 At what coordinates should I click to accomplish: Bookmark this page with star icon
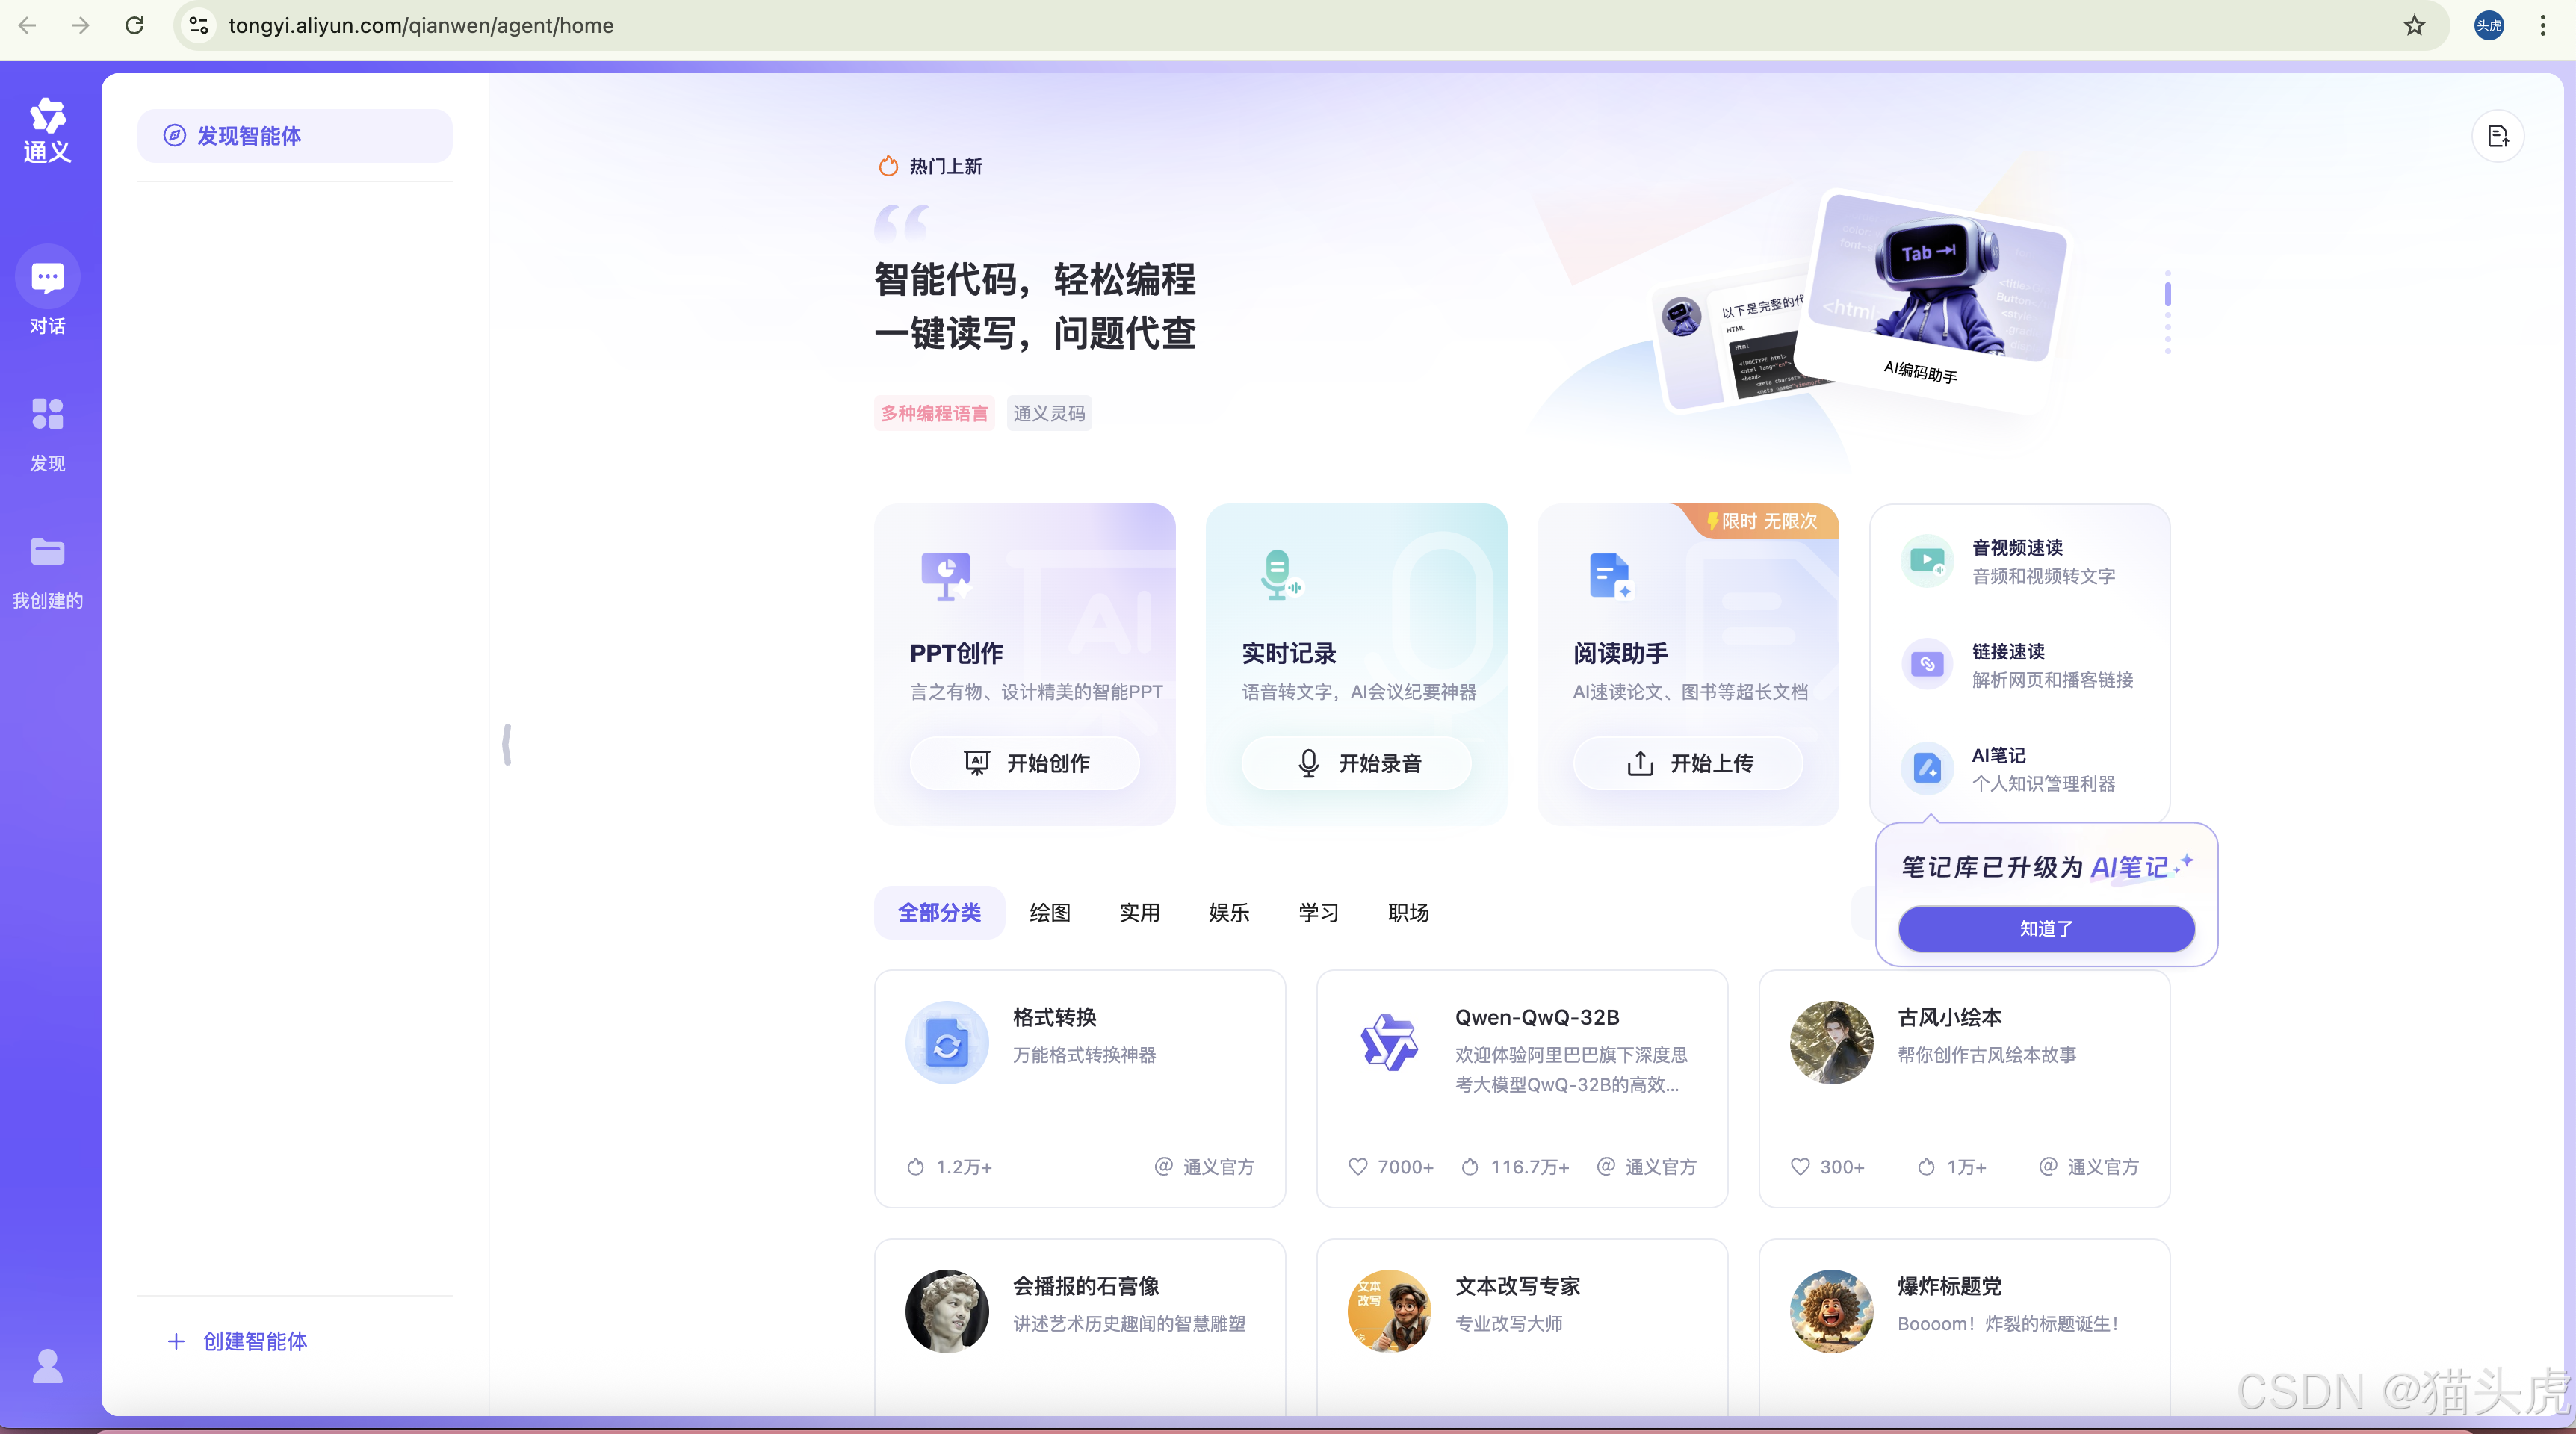(x=2414, y=25)
